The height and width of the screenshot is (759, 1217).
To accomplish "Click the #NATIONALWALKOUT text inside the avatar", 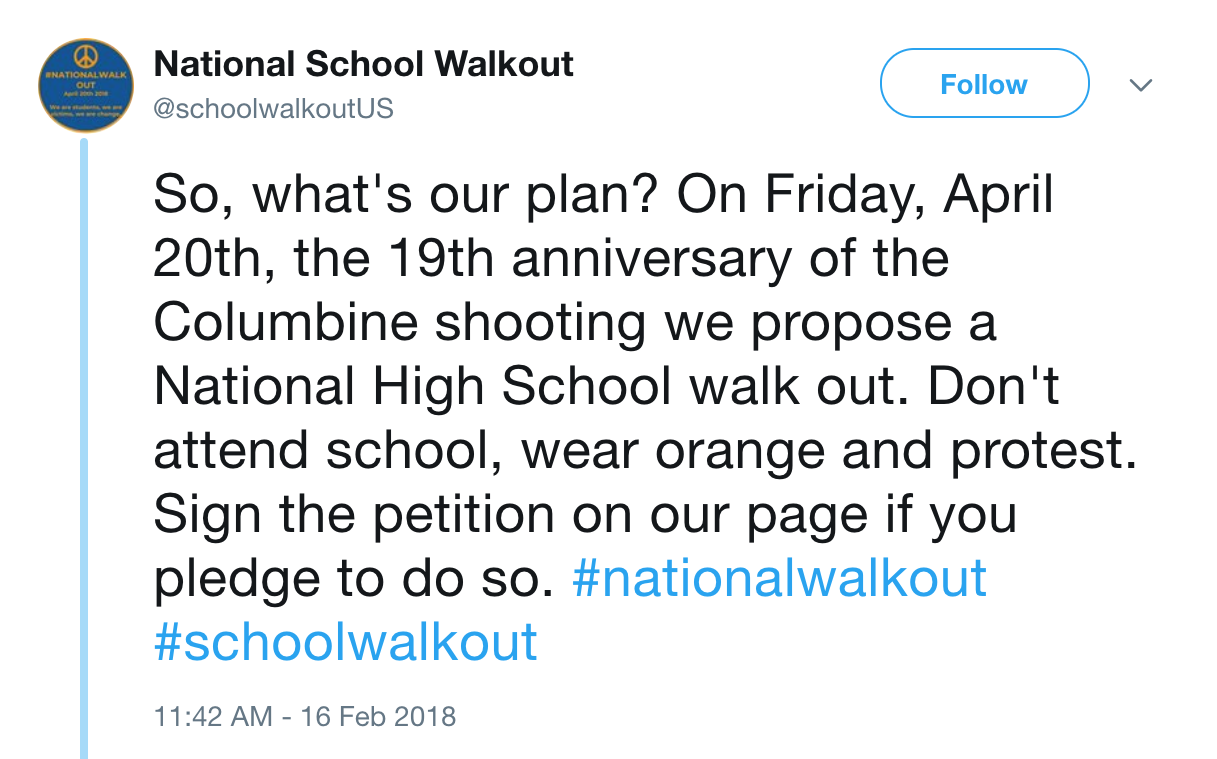I will [x=84, y=82].
